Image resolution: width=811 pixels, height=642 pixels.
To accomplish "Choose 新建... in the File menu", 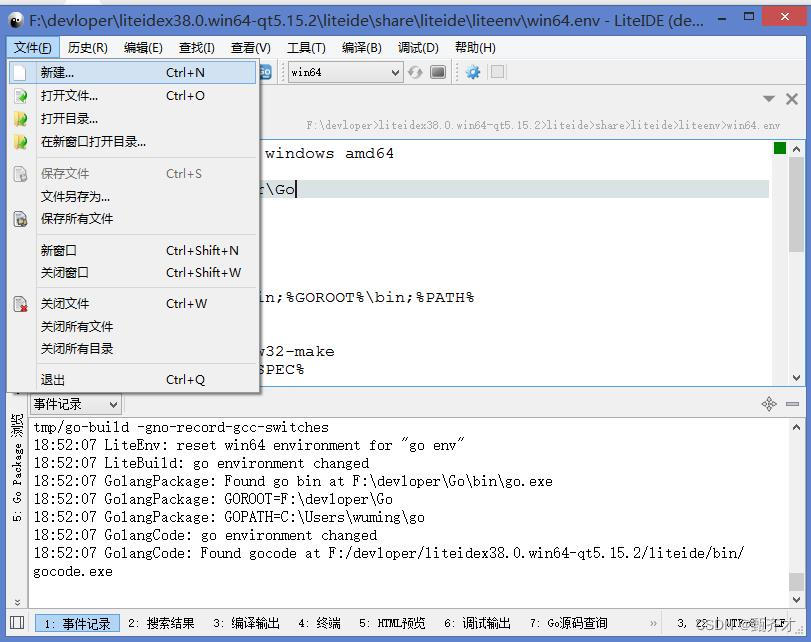I will [132, 72].
